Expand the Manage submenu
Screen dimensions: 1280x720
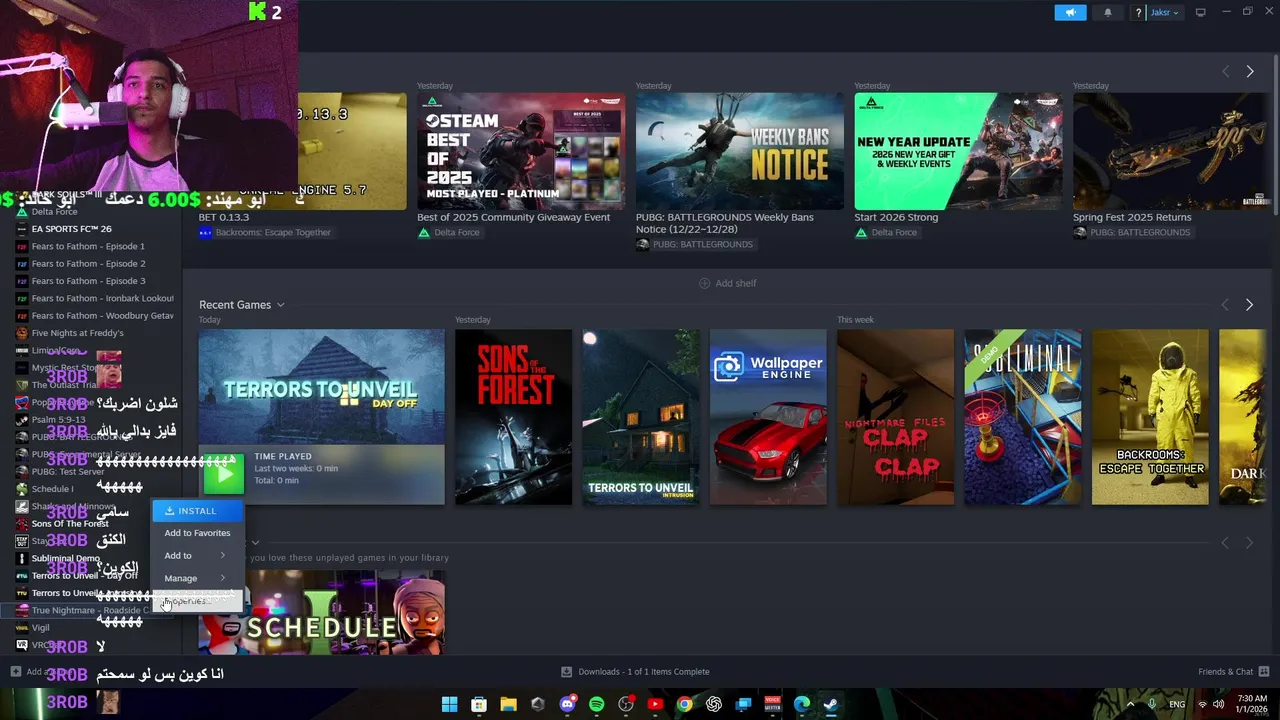(197, 578)
